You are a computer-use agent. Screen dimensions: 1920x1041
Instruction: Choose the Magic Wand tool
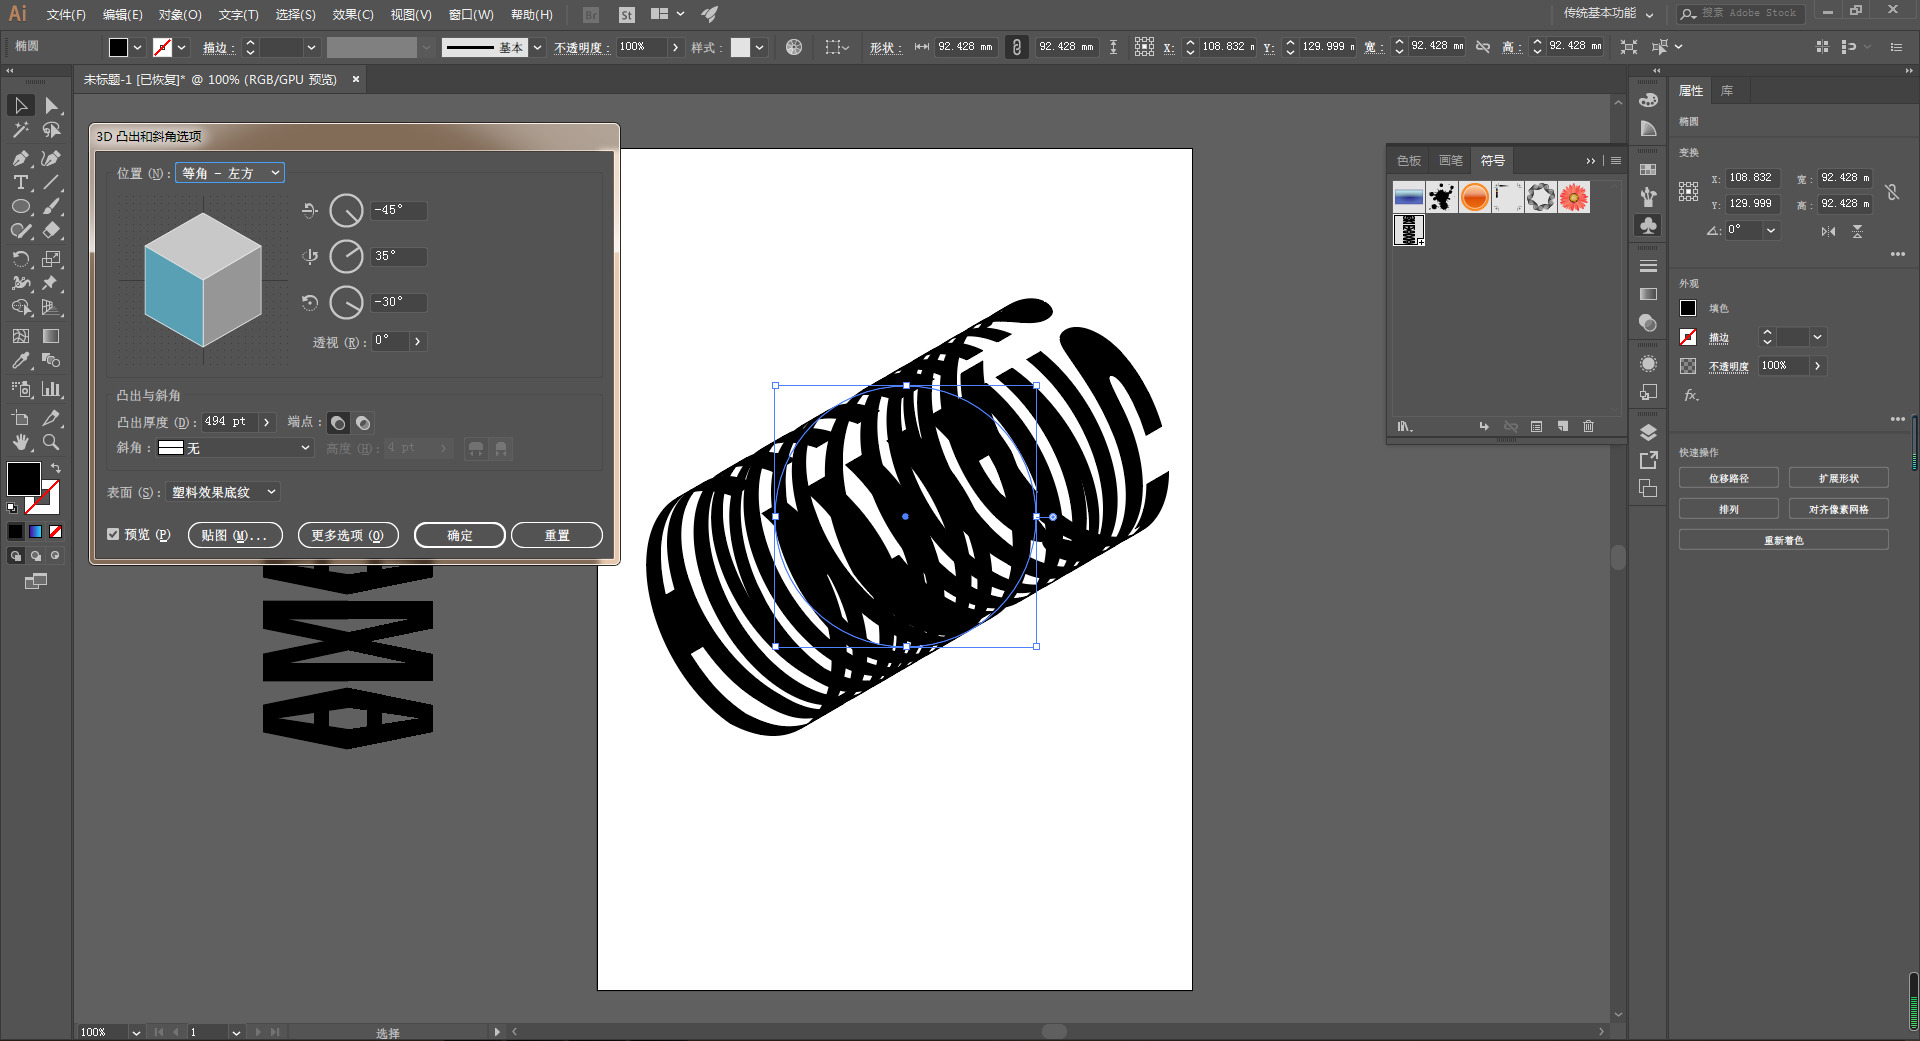point(20,130)
